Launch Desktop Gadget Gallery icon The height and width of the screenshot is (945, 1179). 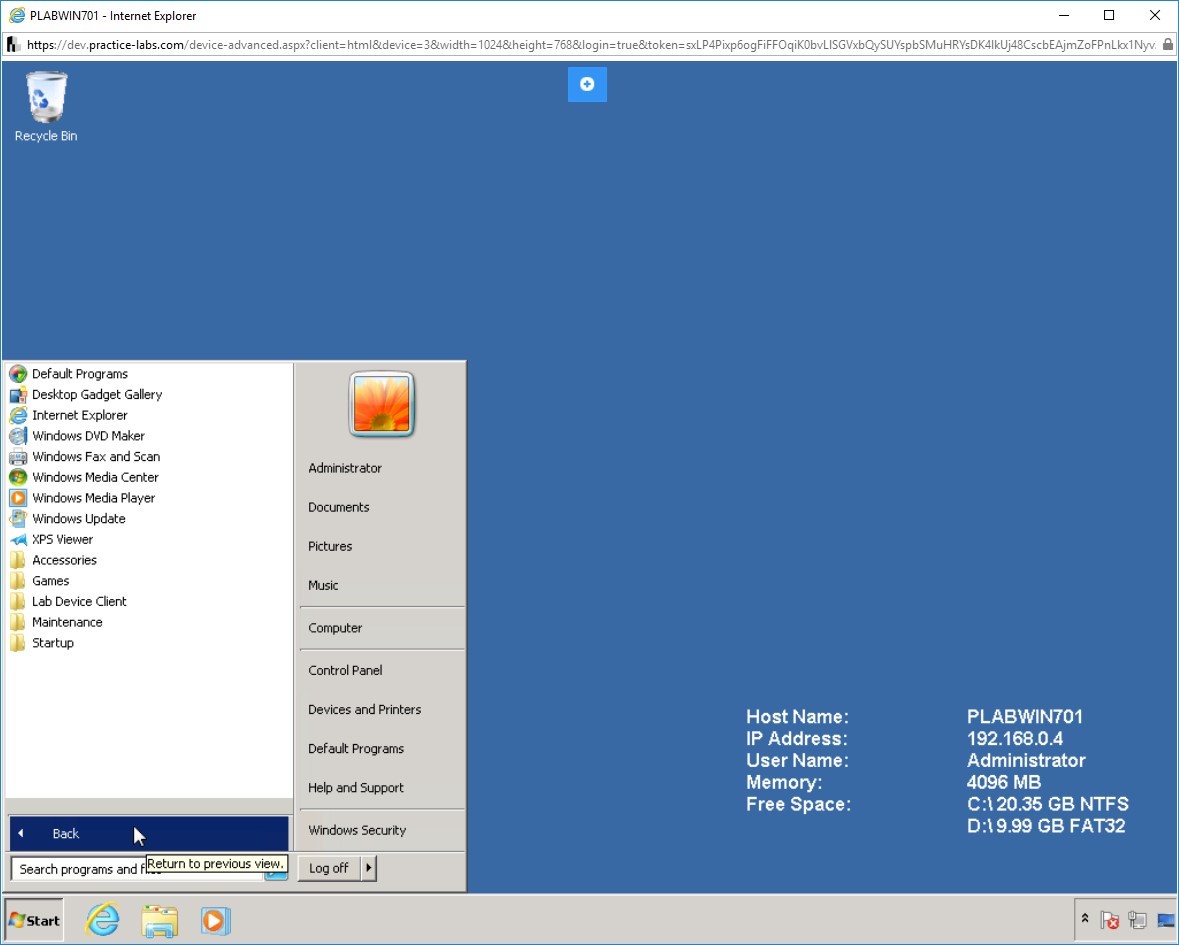pos(18,395)
